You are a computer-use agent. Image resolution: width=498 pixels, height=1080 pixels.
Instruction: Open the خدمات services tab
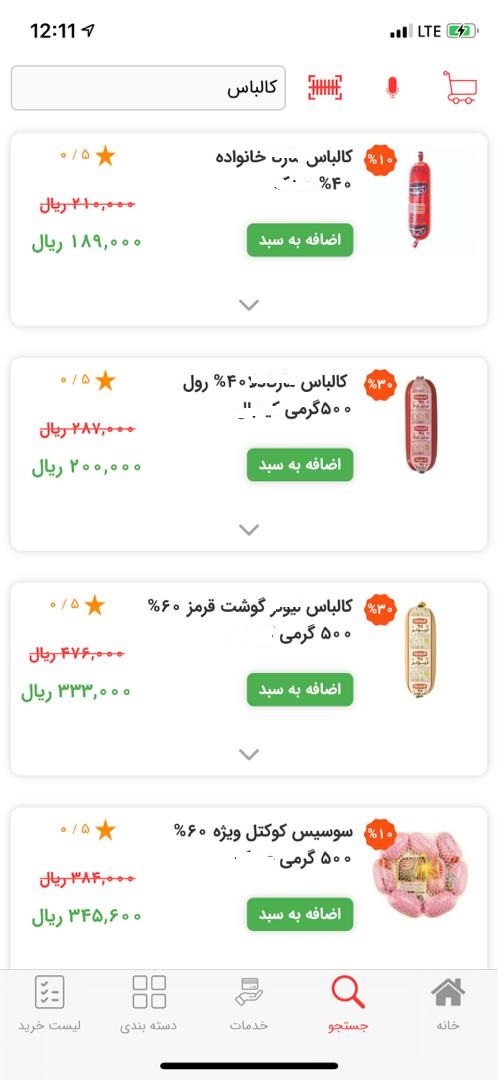coord(249,1004)
